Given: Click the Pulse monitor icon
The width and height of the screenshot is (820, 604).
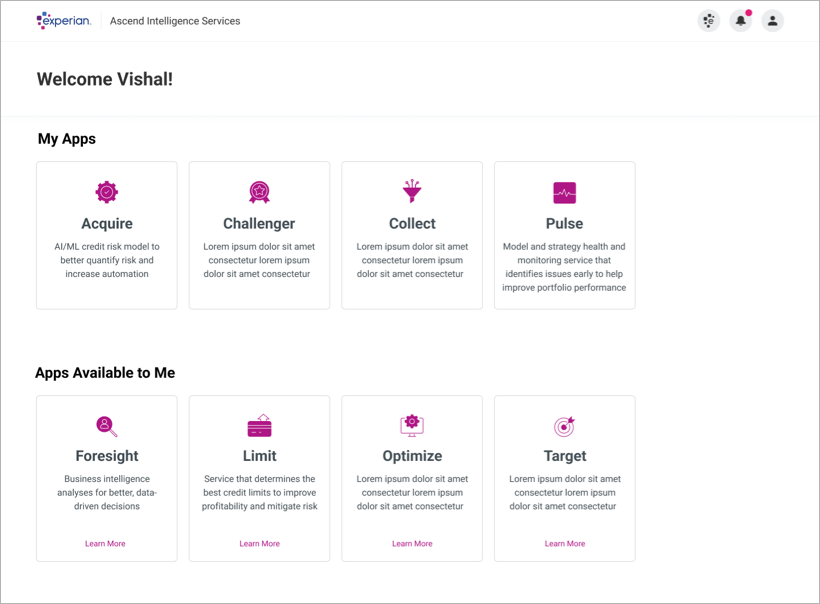Looking at the screenshot, I should coord(565,192).
